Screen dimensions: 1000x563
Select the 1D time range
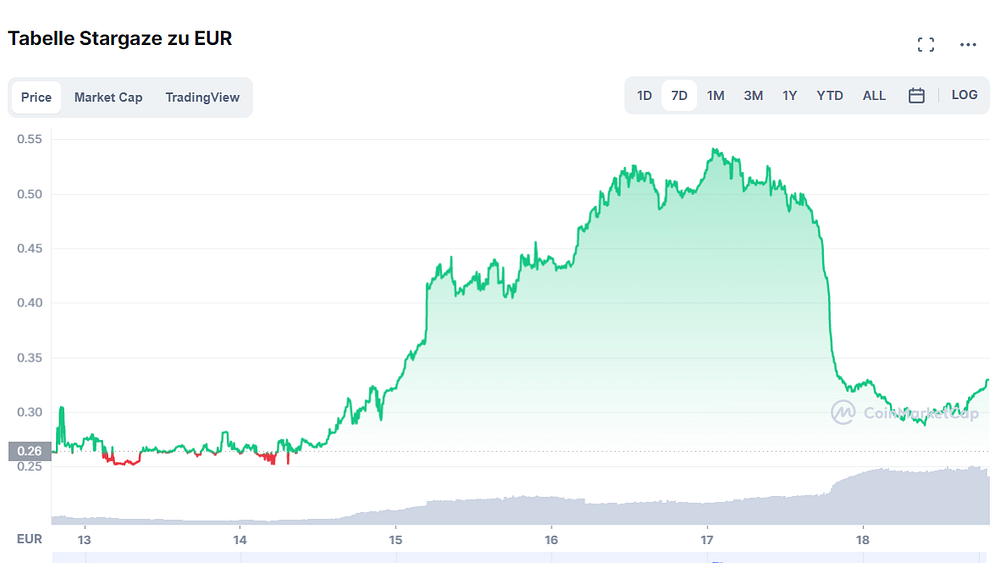(644, 96)
